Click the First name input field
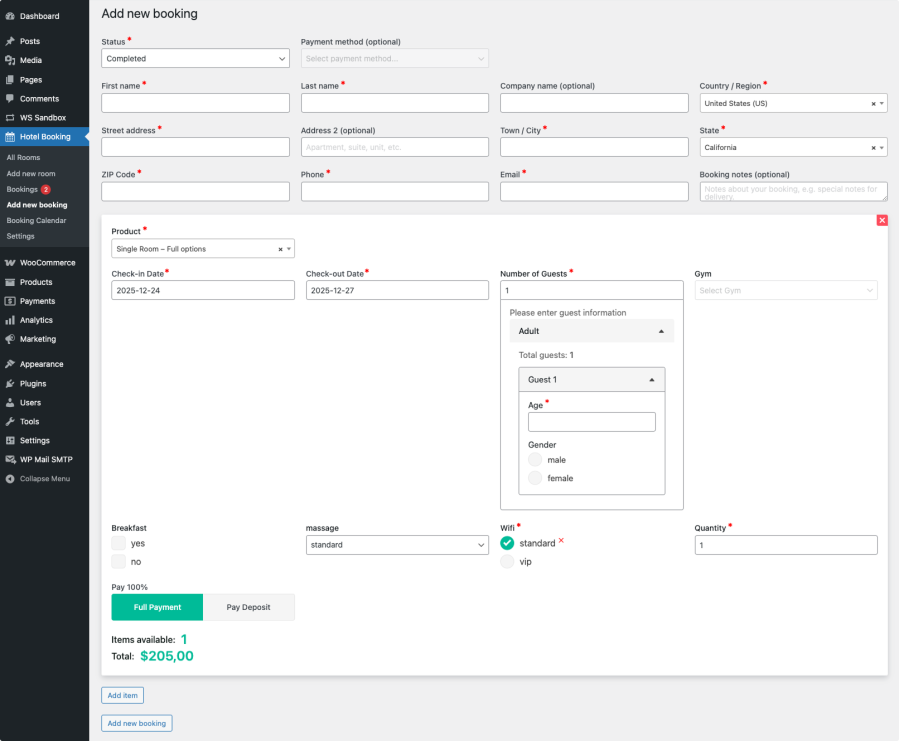Viewport: 899px width, 741px height. click(196, 103)
